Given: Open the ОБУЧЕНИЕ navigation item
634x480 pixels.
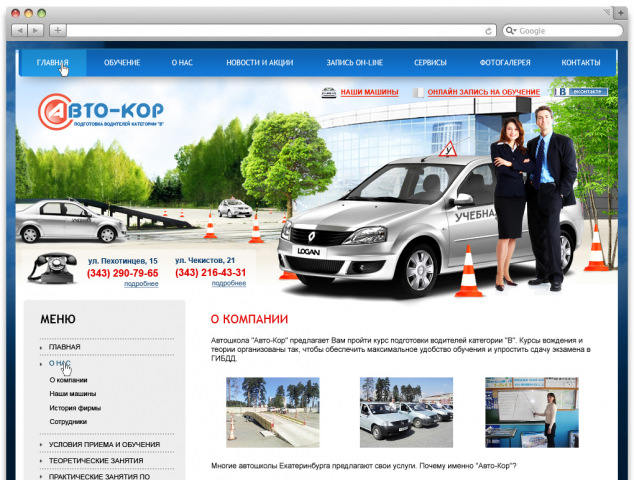Looking at the screenshot, I should (x=122, y=63).
